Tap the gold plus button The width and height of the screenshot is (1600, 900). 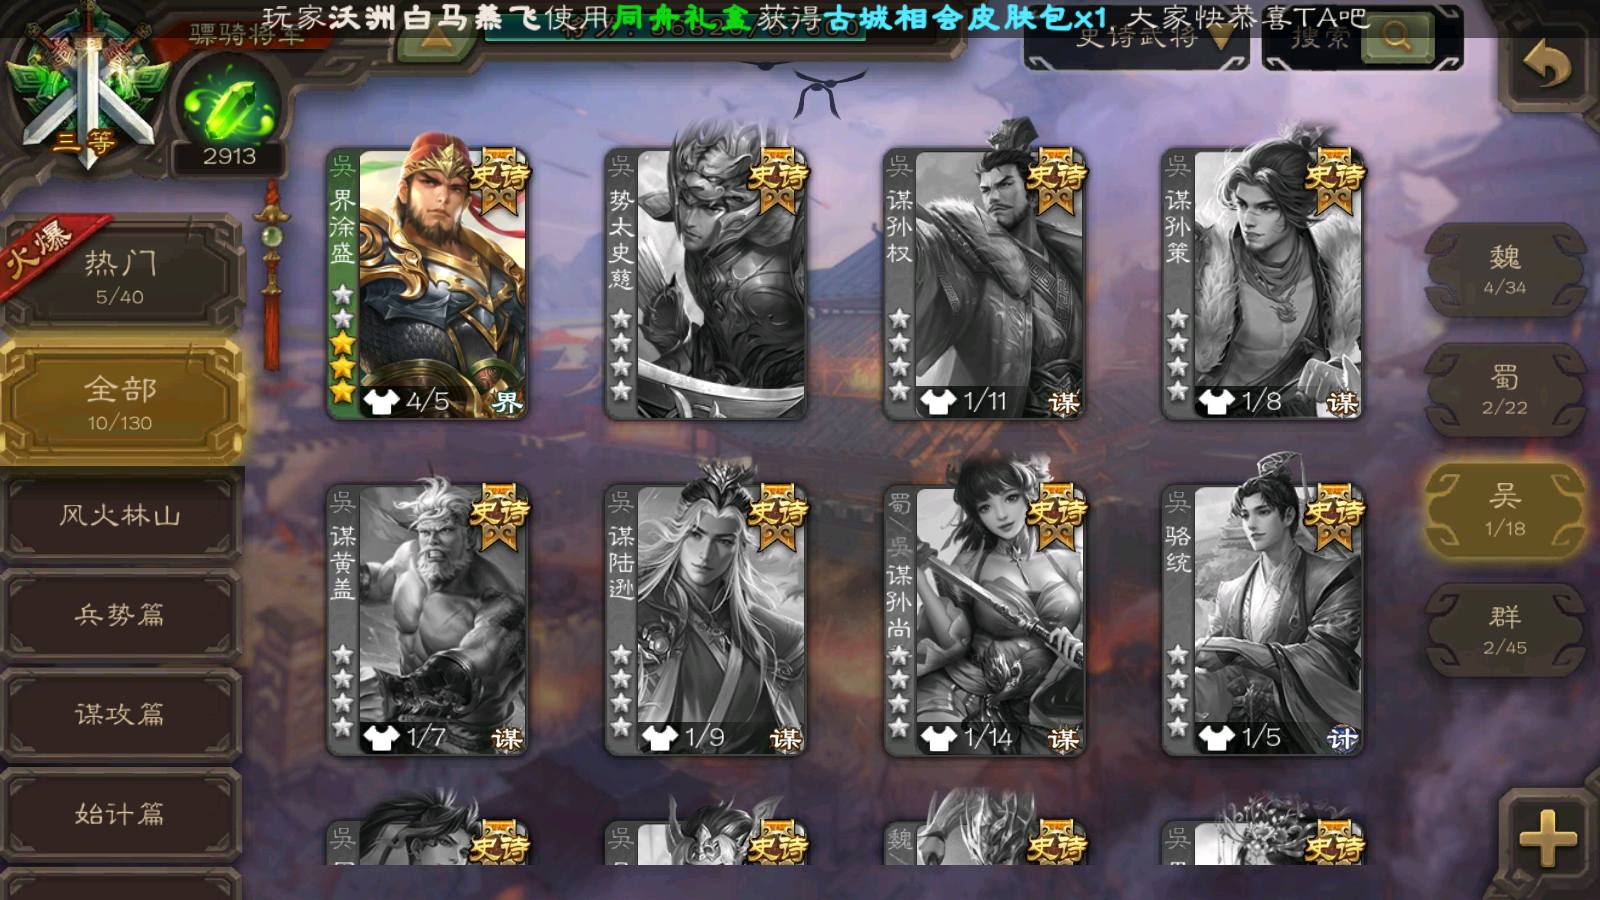[1547, 838]
